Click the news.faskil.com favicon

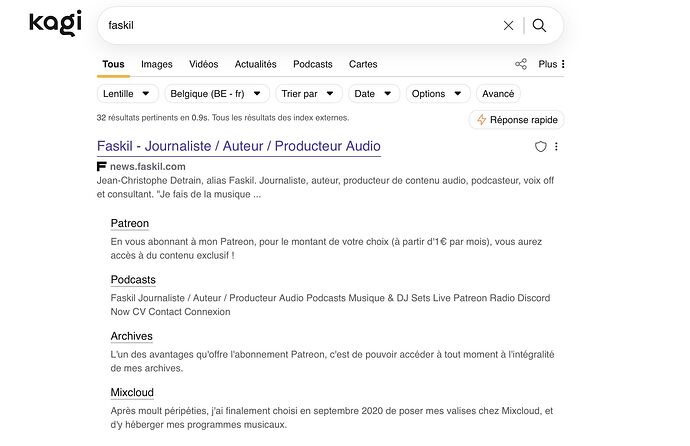(x=101, y=166)
